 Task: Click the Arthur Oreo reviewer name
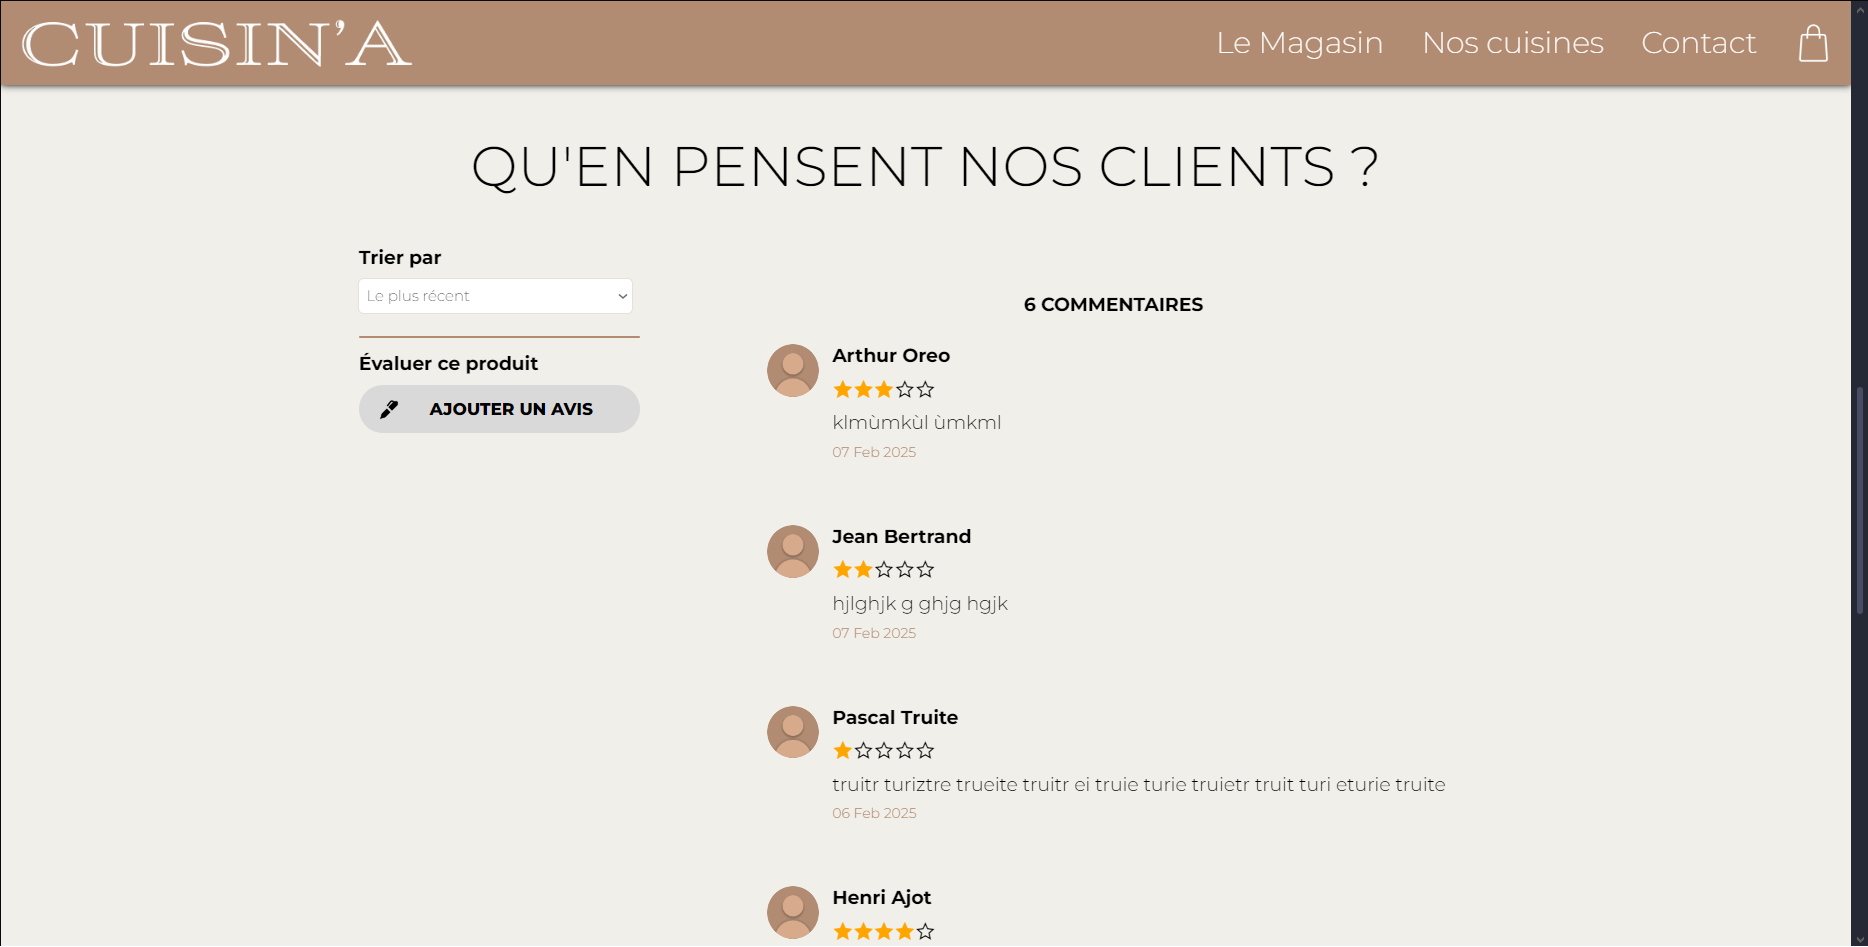[891, 356]
